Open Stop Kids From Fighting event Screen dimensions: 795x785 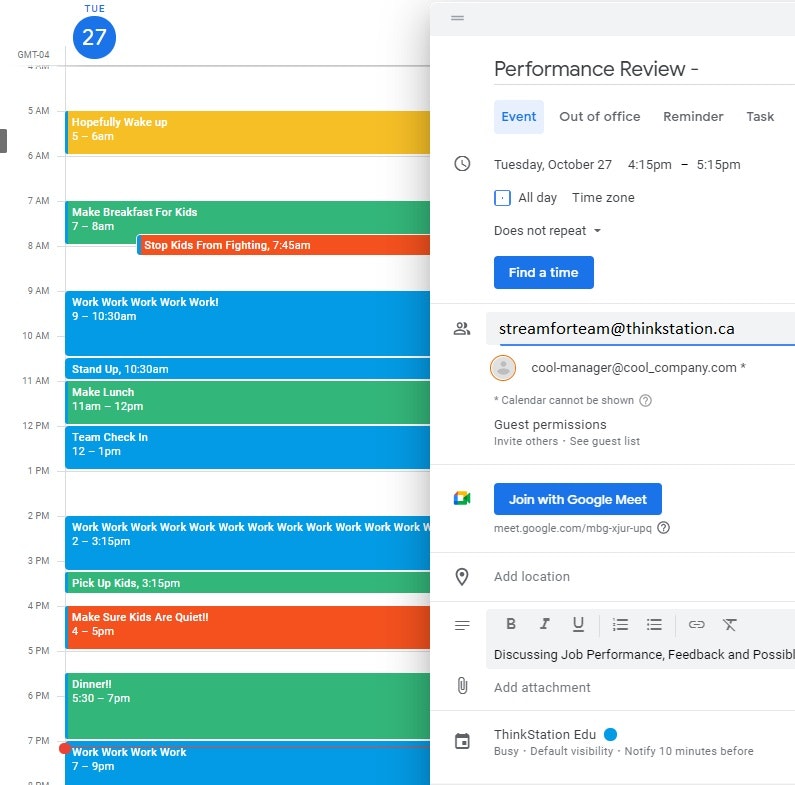(284, 245)
